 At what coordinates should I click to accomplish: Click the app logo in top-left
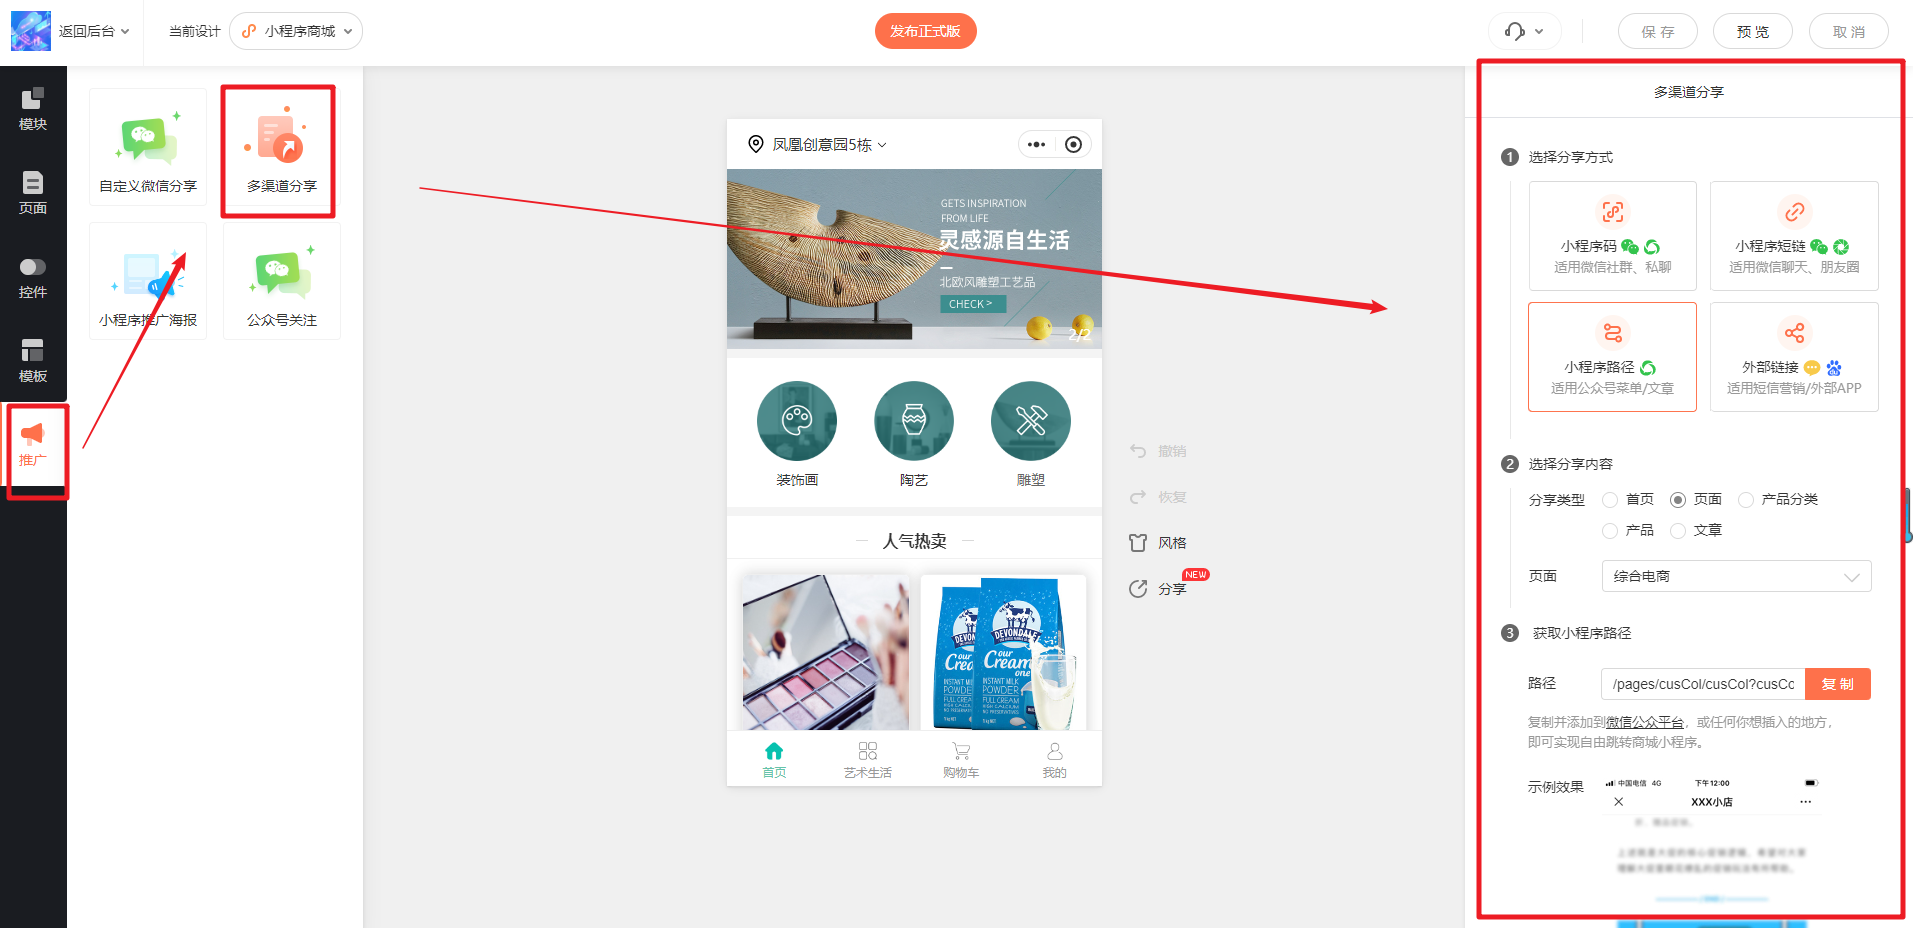point(31,31)
